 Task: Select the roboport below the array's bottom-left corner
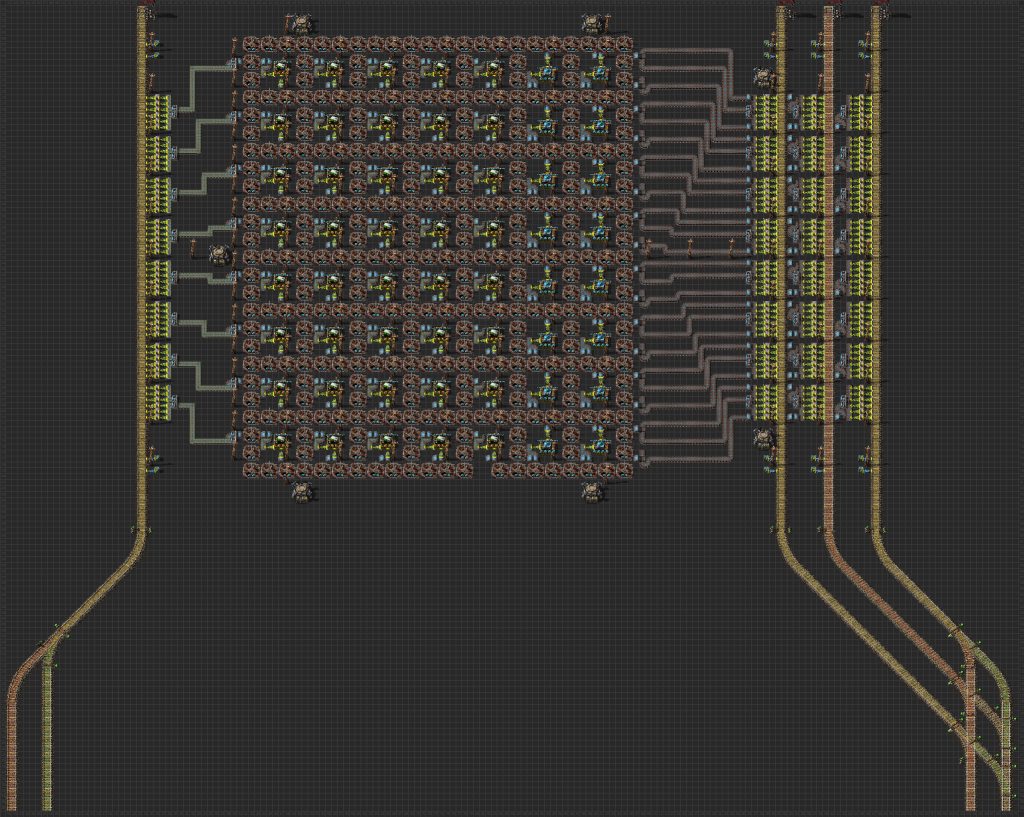301,492
